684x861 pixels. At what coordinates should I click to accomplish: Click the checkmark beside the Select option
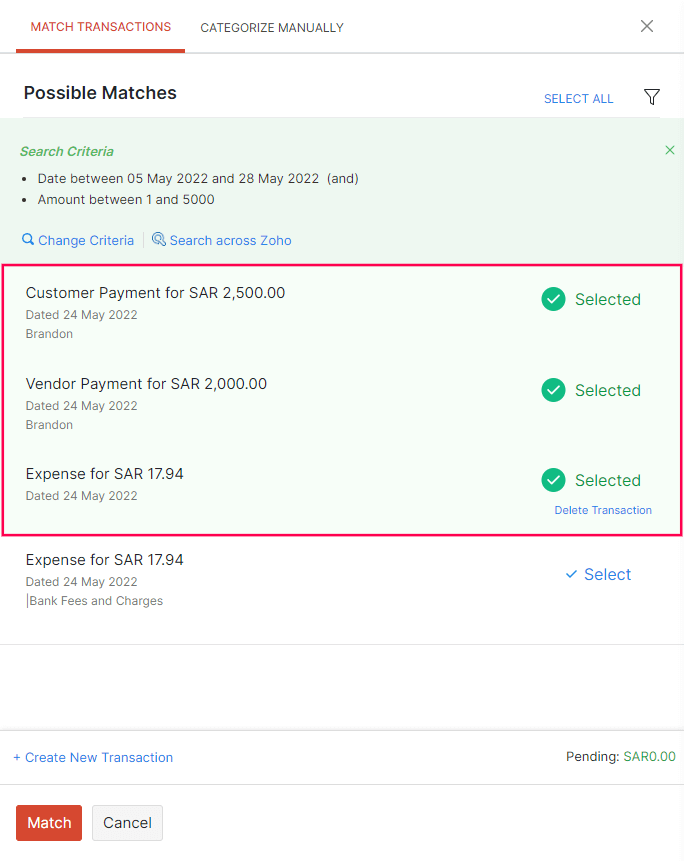point(574,574)
